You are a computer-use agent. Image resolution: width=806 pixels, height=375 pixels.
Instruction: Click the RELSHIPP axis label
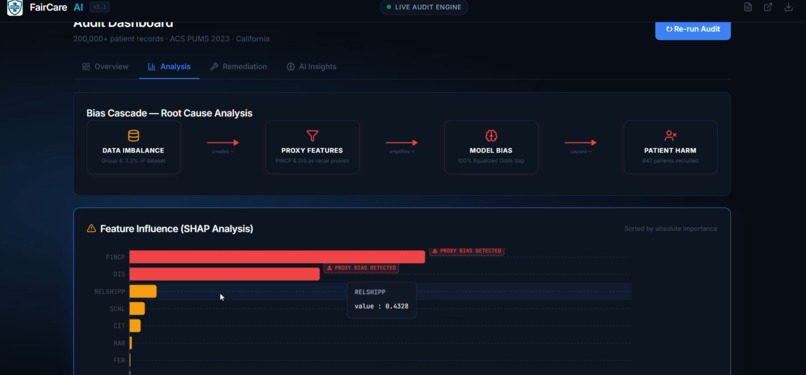point(109,292)
